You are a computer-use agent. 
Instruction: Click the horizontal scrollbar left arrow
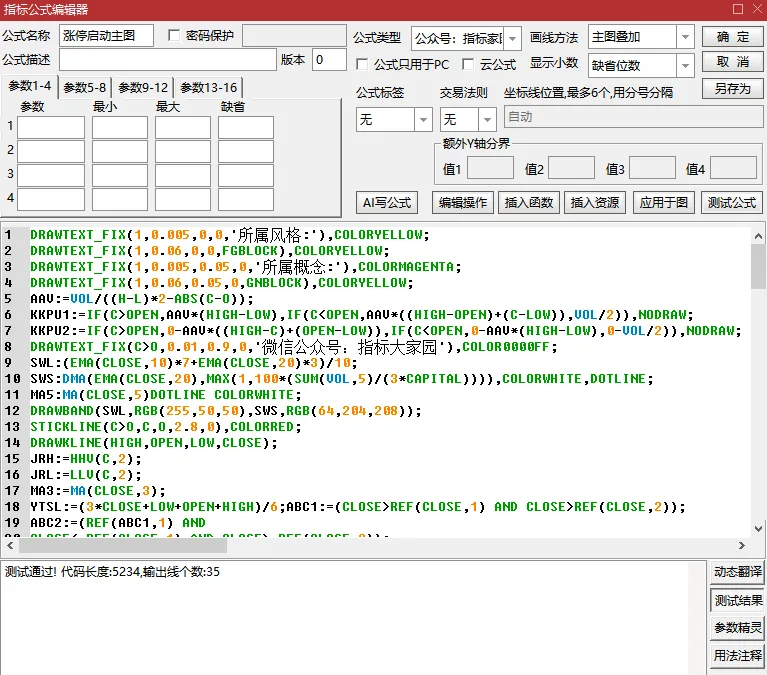point(10,545)
